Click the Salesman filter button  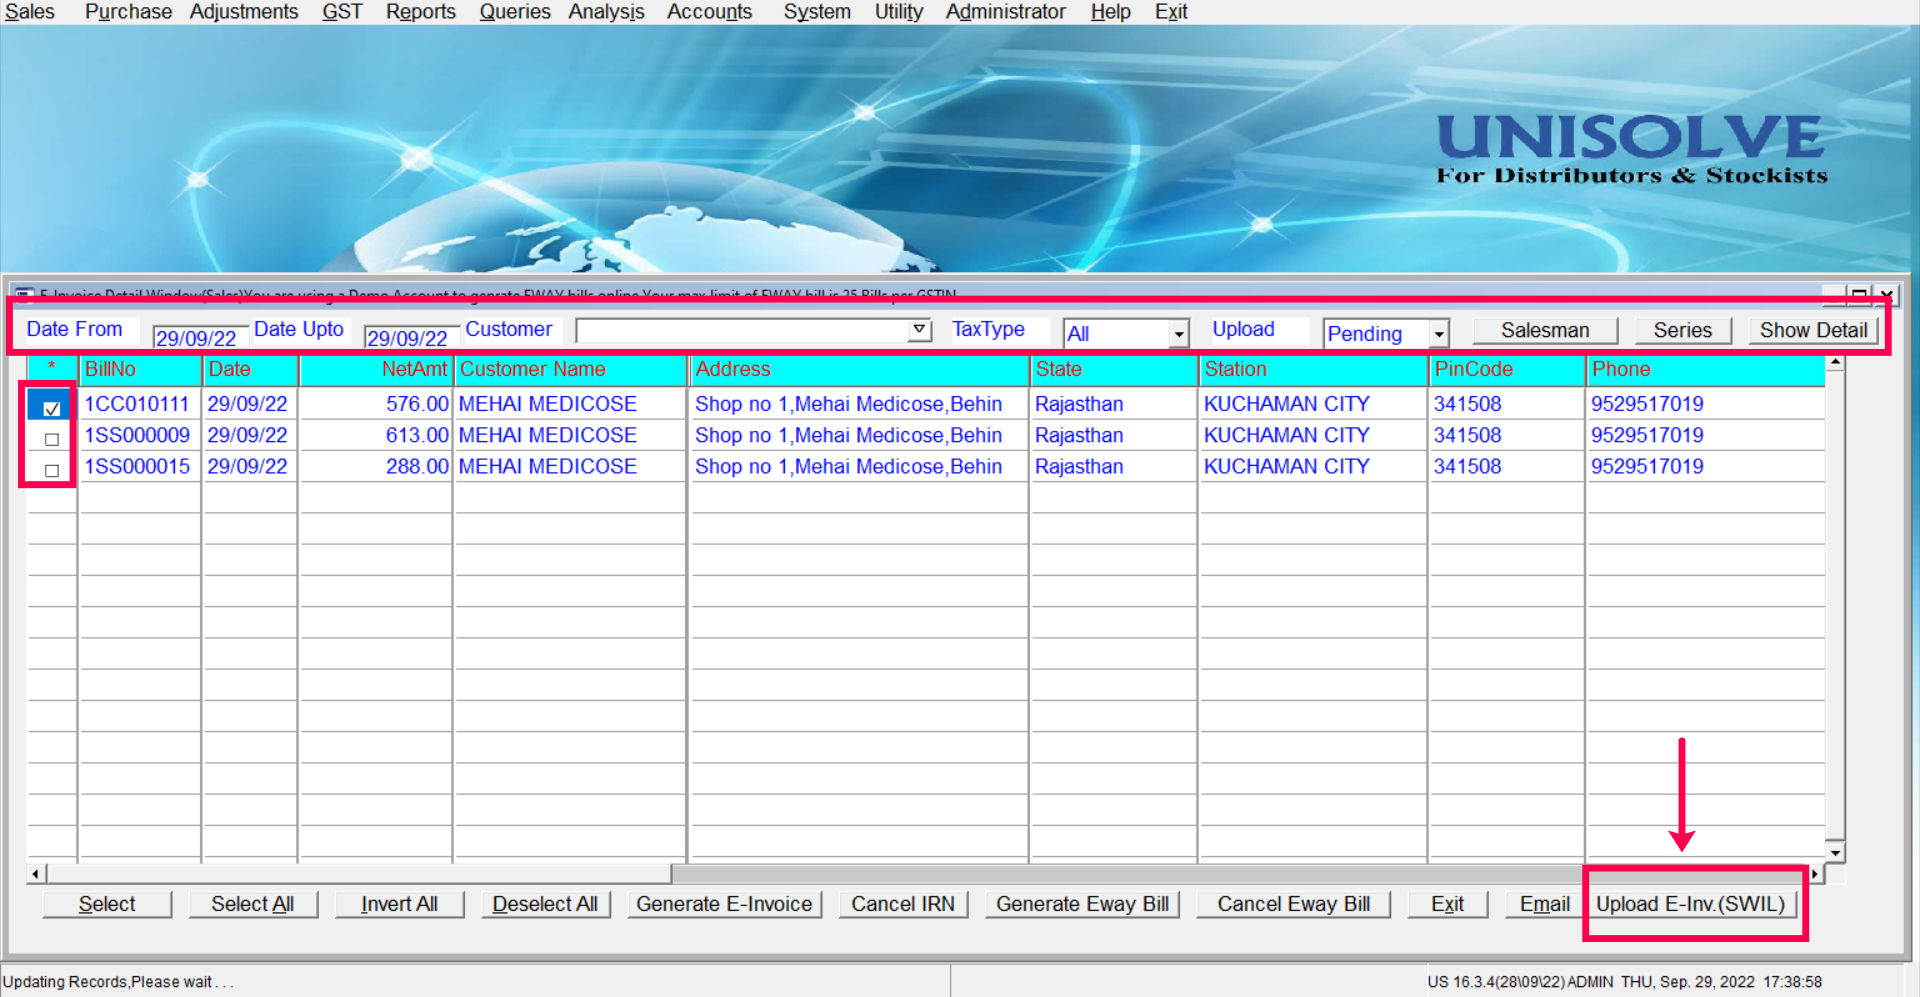point(1545,331)
